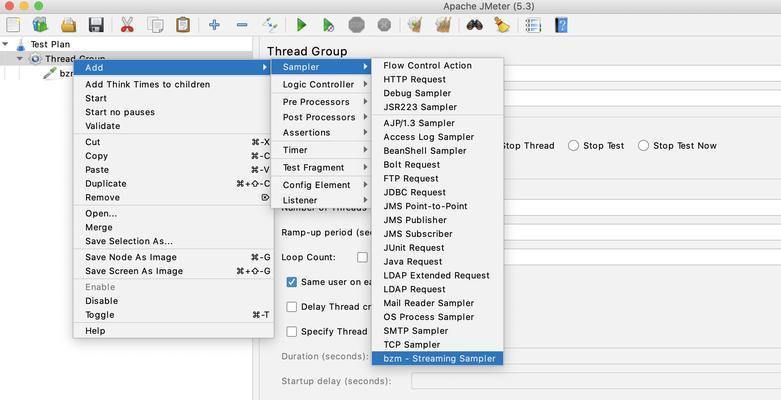Expand the Logic Controller submenu

(321, 84)
